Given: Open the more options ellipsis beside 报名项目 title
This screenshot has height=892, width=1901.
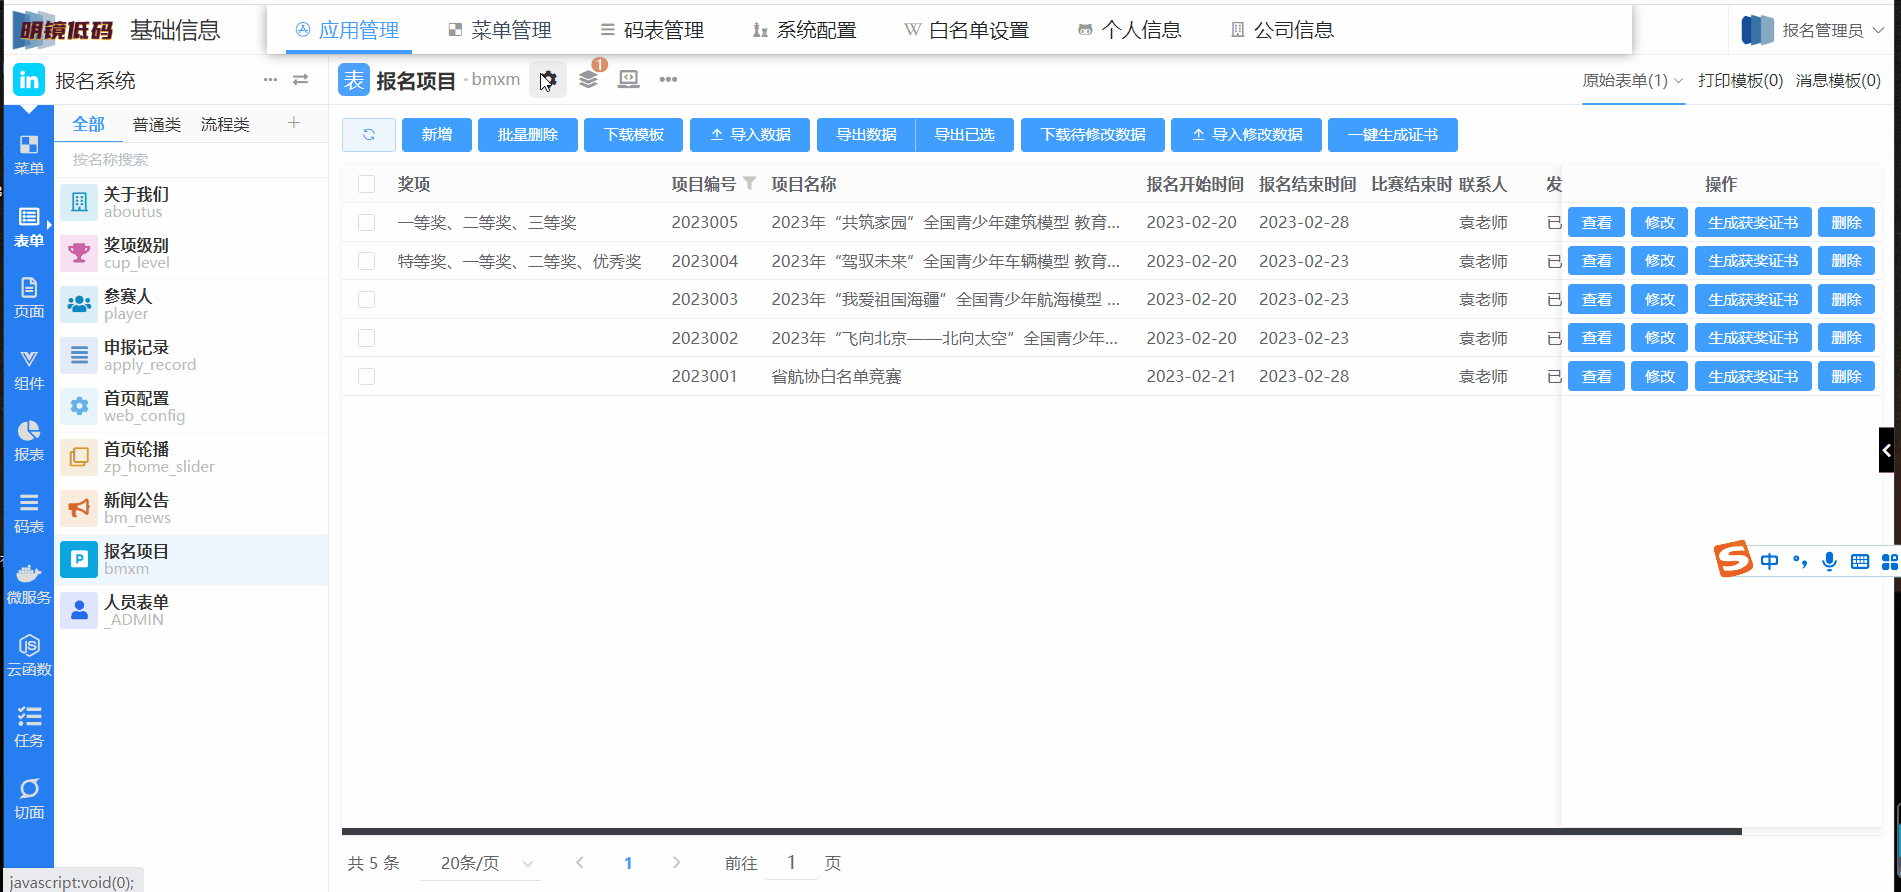Looking at the screenshot, I should [x=668, y=79].
